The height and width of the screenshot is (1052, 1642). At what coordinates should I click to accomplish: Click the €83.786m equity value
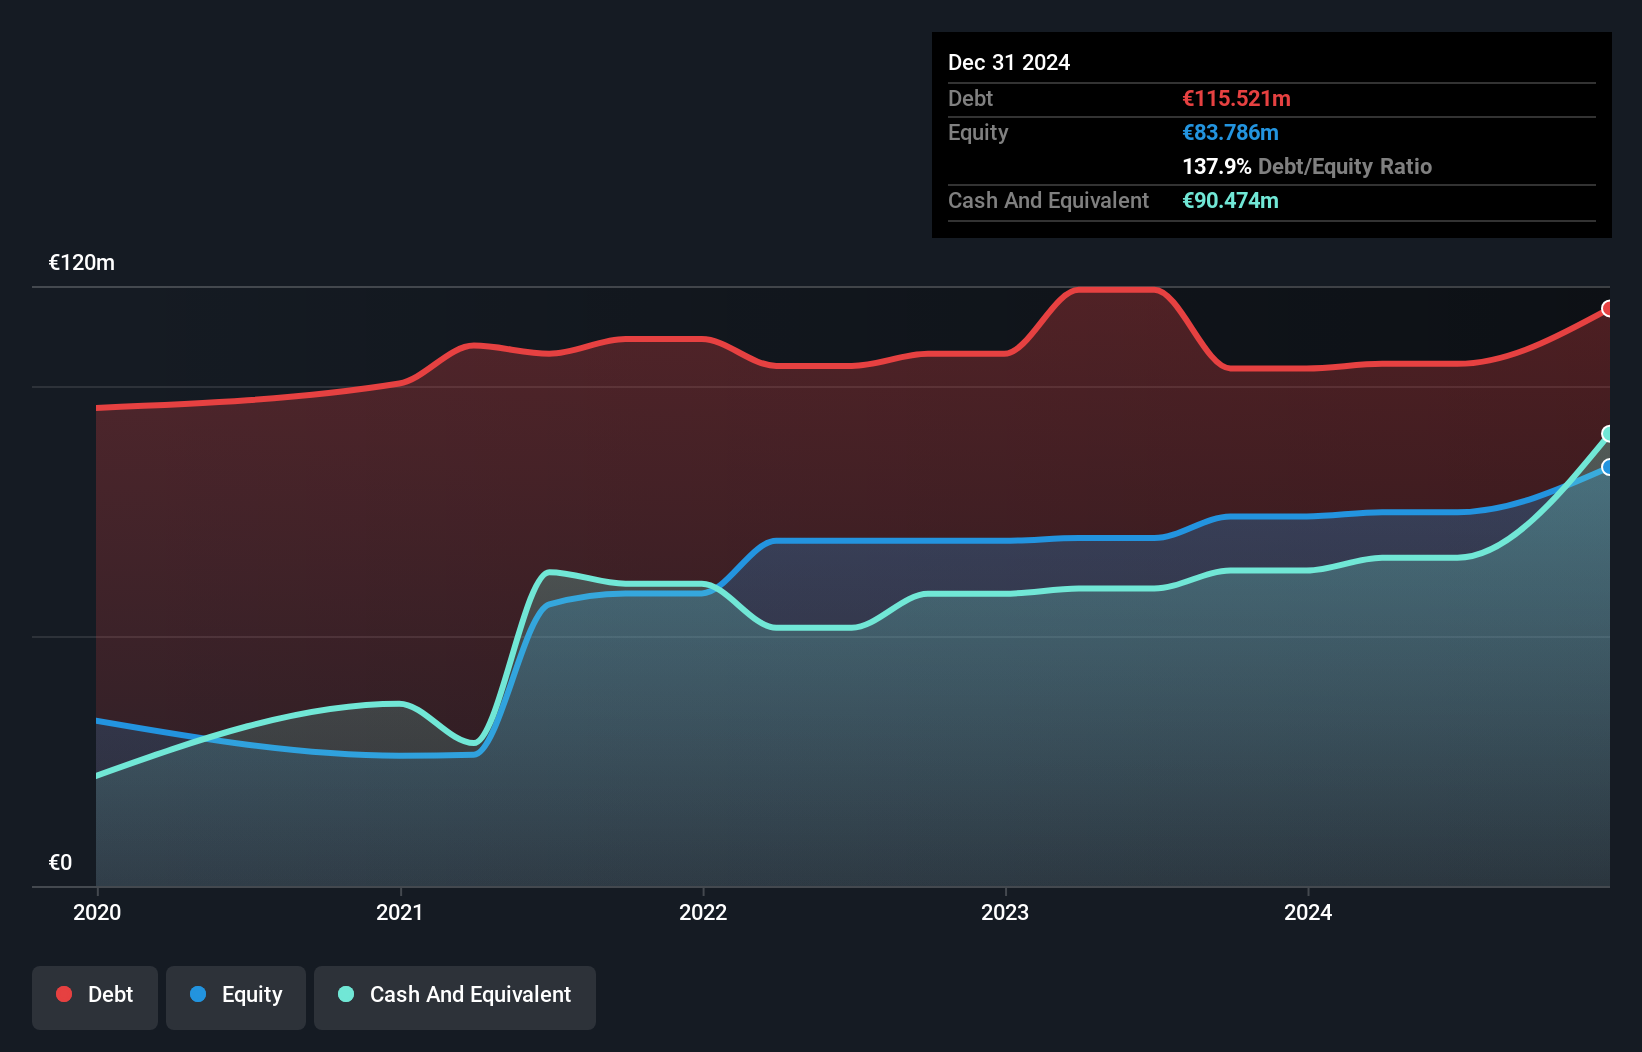coord(1231,132)
